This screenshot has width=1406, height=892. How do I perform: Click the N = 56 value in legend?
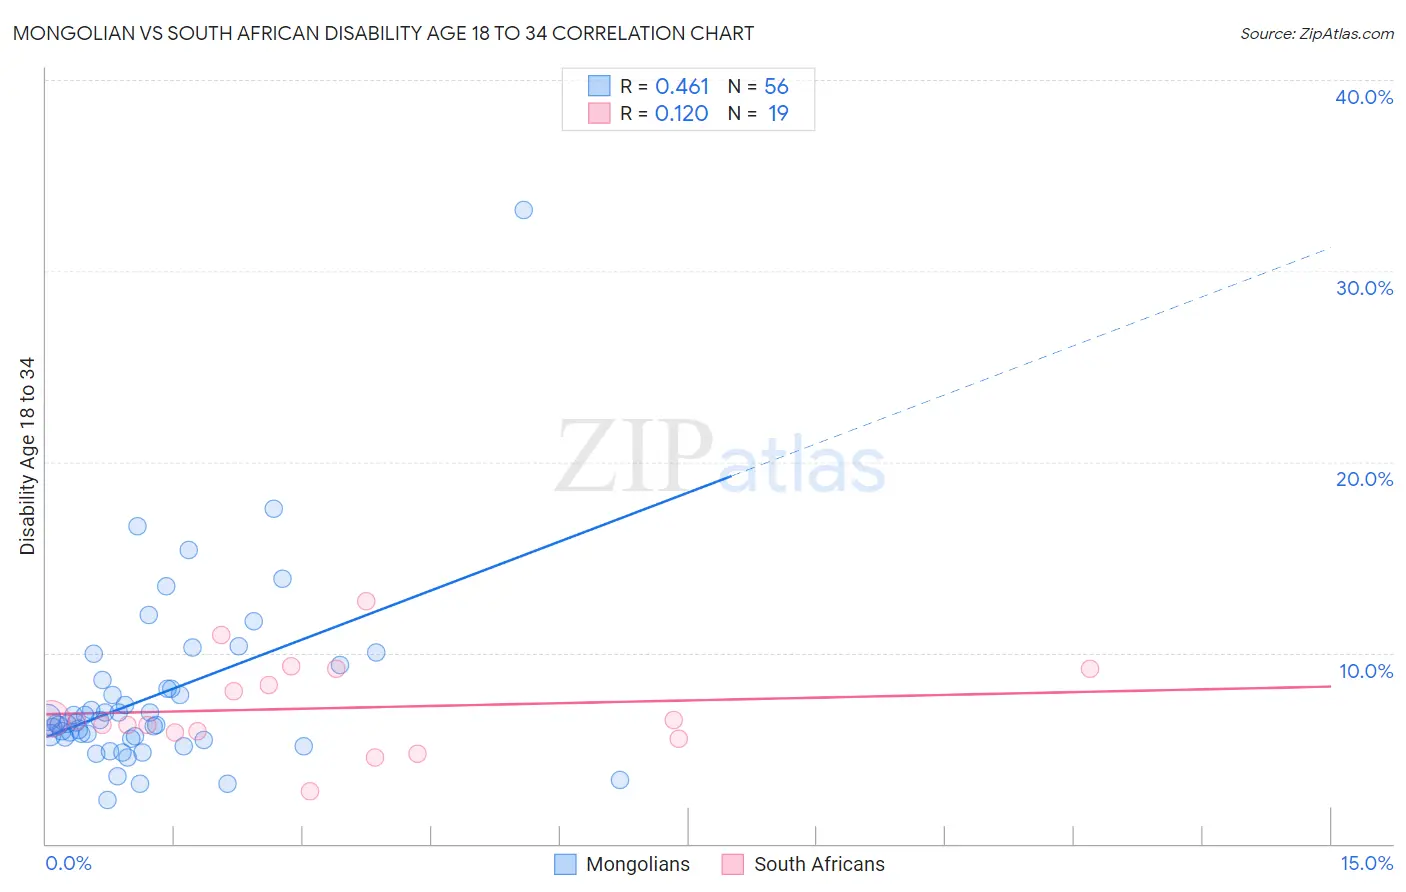758,86
